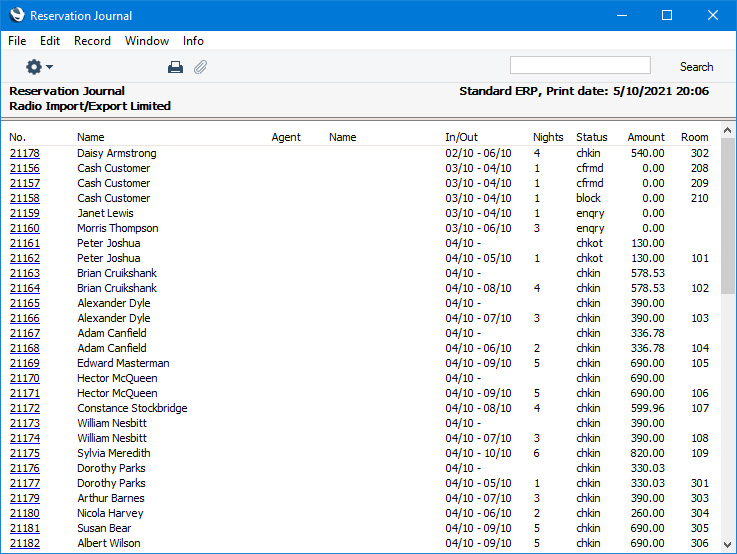This screenshot has height=554, width=737.
Task: Open the Window menu
Action: [147, 41]
